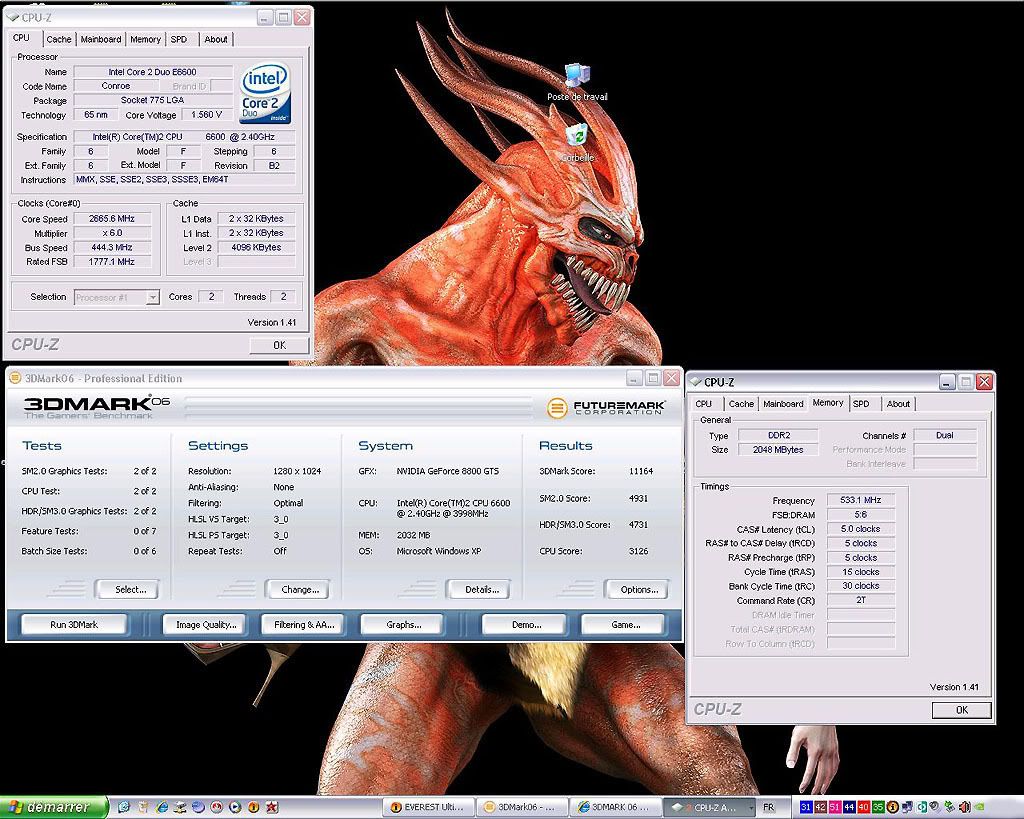Switch to Mainboard tab in CPU-Z processor window
Screen dimensions: 1024x819
101,39
